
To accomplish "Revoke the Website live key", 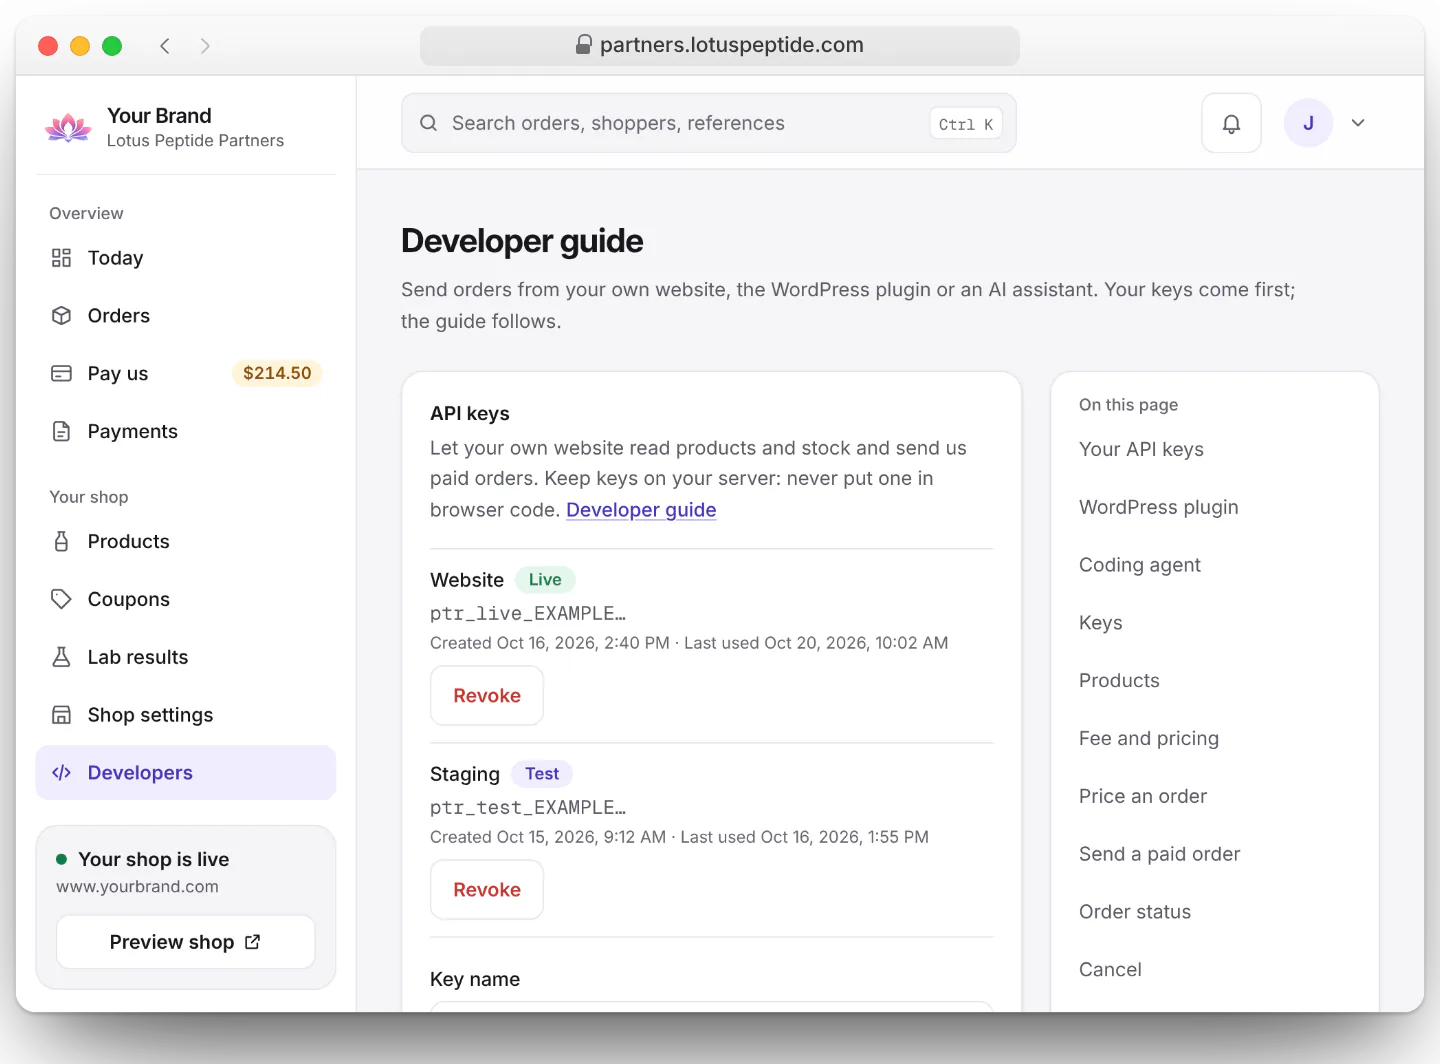I will (487, 696).
